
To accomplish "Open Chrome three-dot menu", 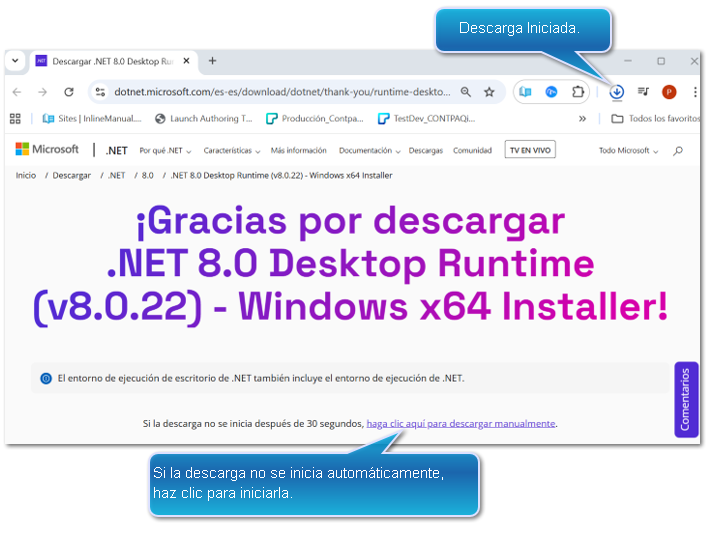I will tap(695, 92).
